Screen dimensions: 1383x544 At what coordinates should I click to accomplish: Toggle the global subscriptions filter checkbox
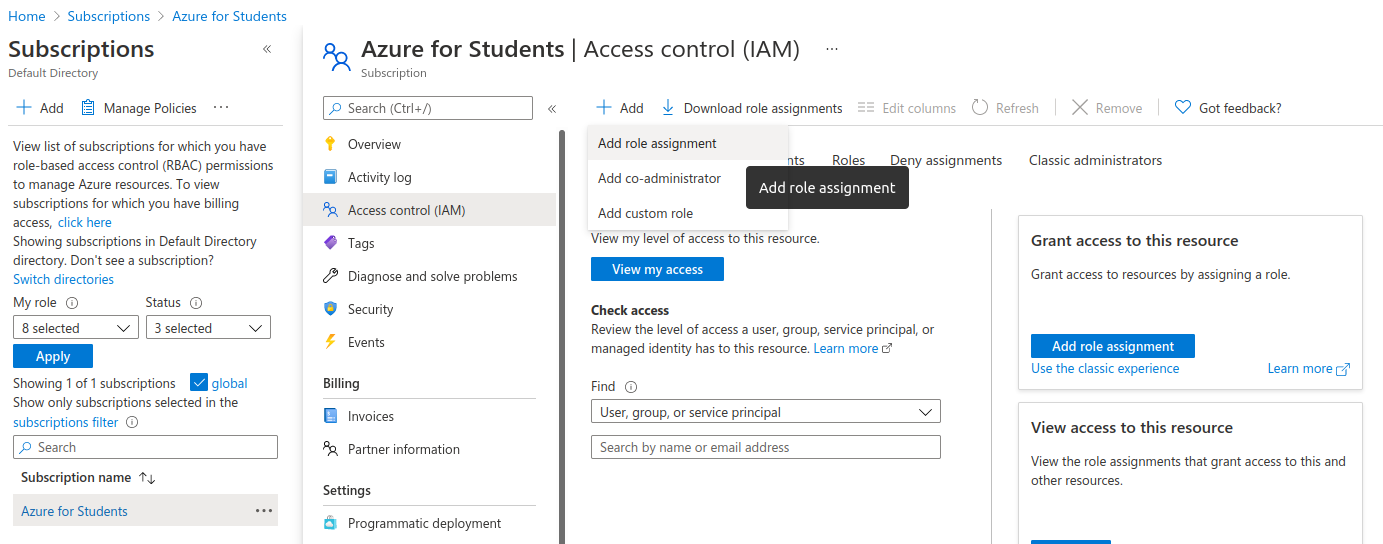(198, 383)
